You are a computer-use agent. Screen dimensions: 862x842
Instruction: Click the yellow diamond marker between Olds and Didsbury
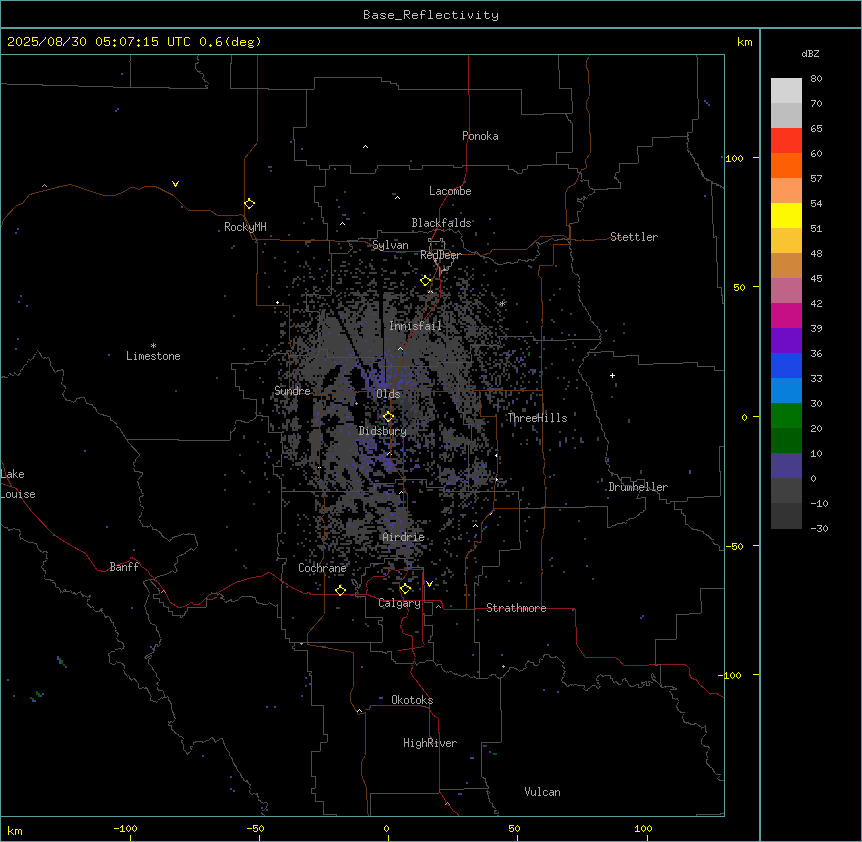point(388,417)
